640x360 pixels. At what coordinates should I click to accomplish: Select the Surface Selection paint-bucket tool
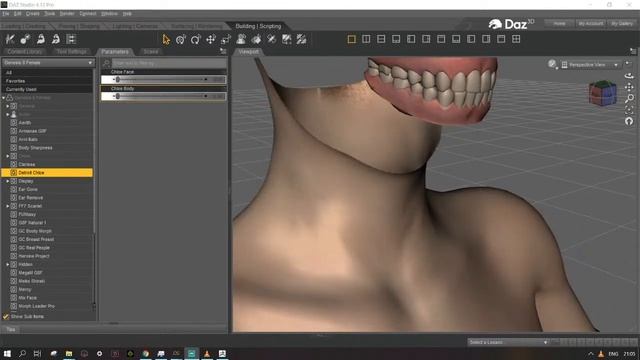tap(256, 39)
